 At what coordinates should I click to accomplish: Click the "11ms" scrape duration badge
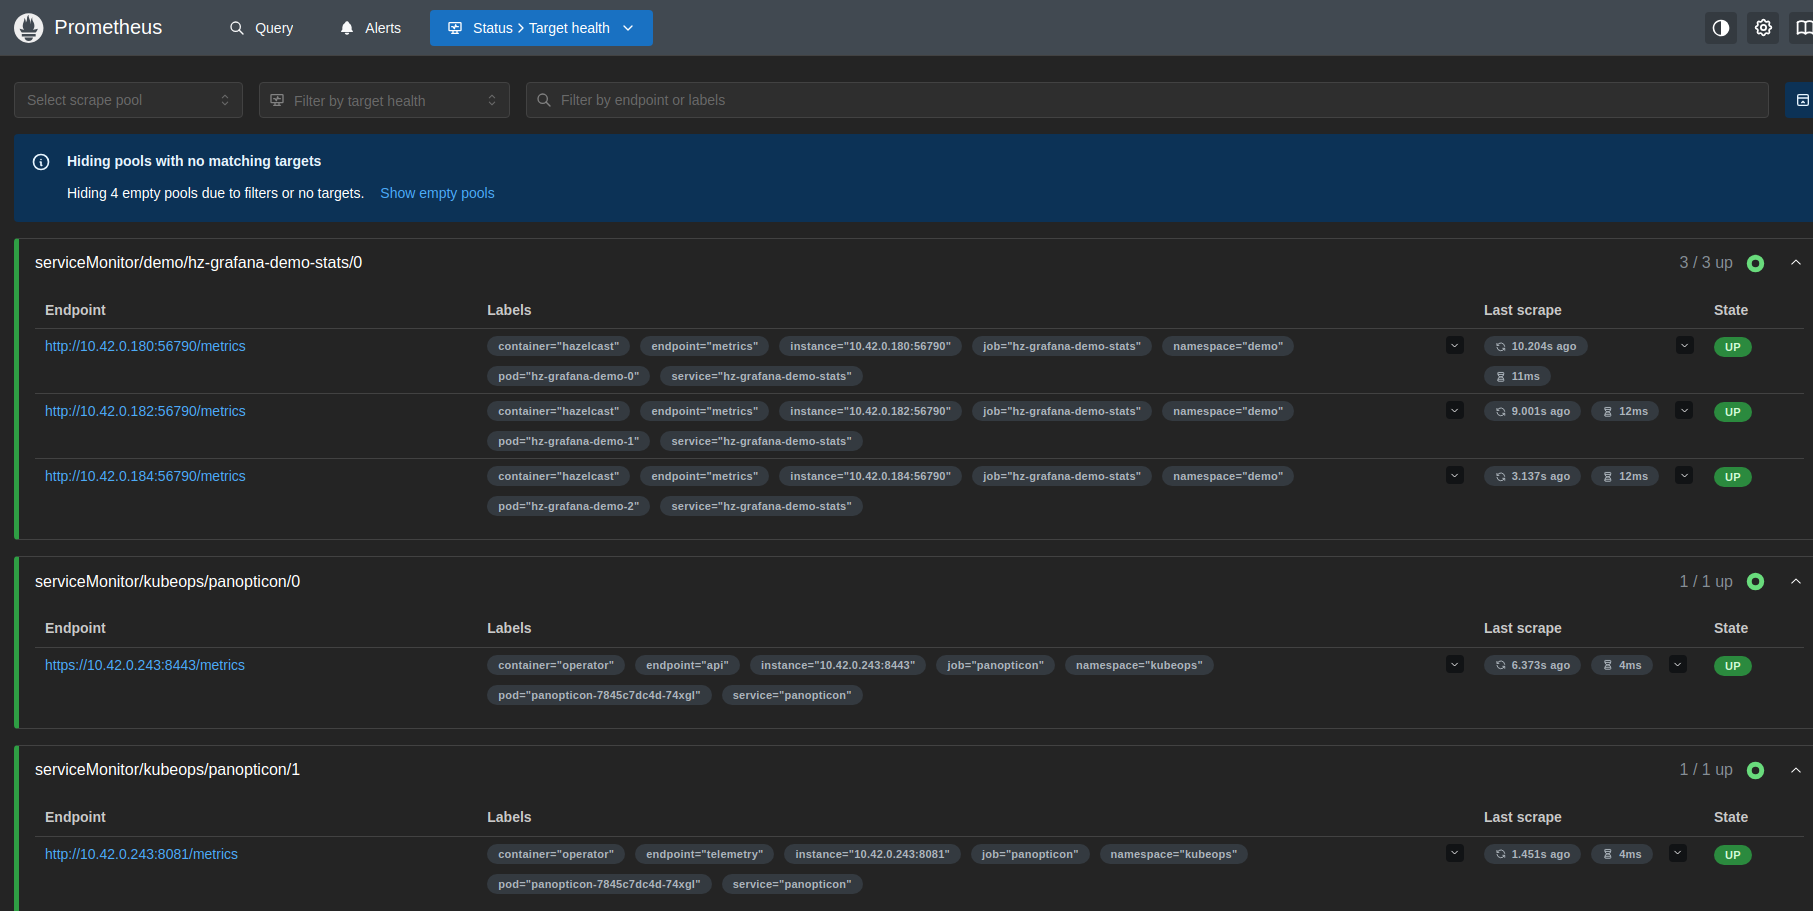[1518, 376]
